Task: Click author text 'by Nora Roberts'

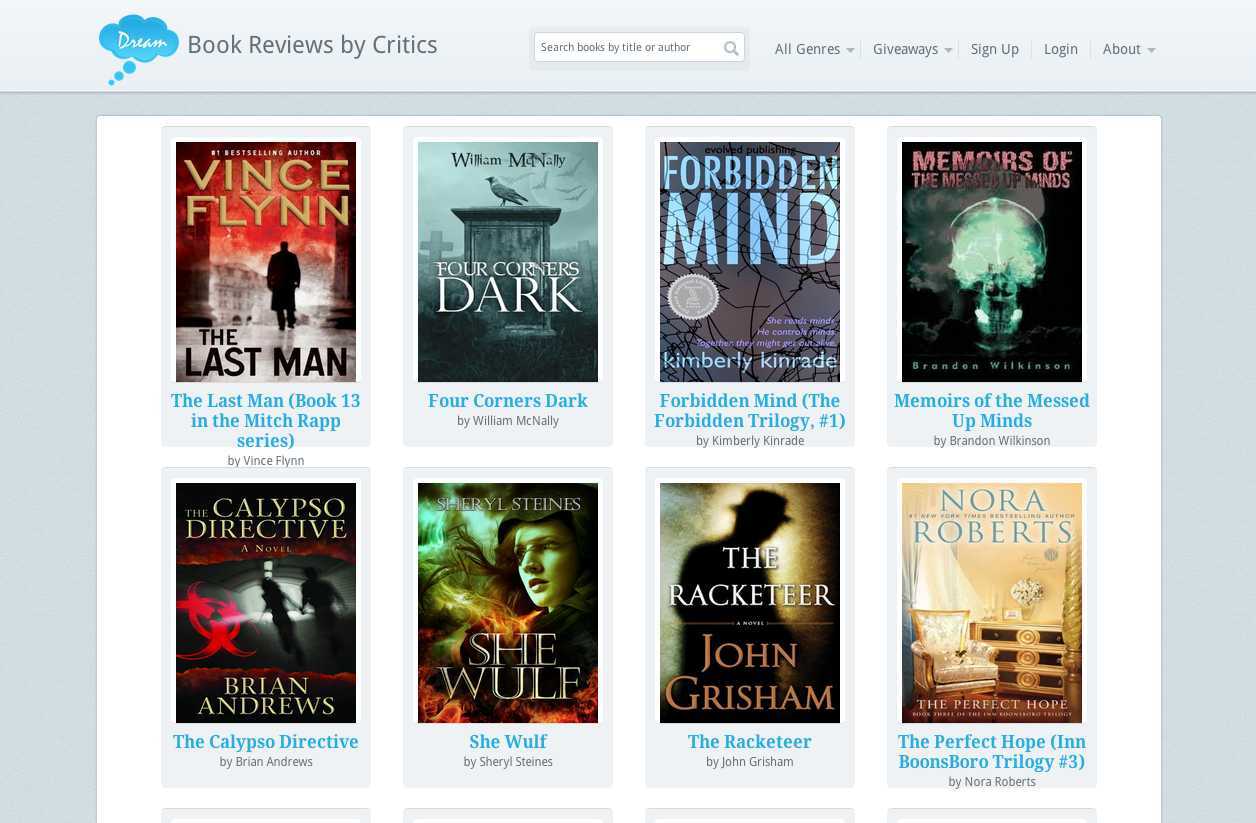Action: (x=992, y=782)
